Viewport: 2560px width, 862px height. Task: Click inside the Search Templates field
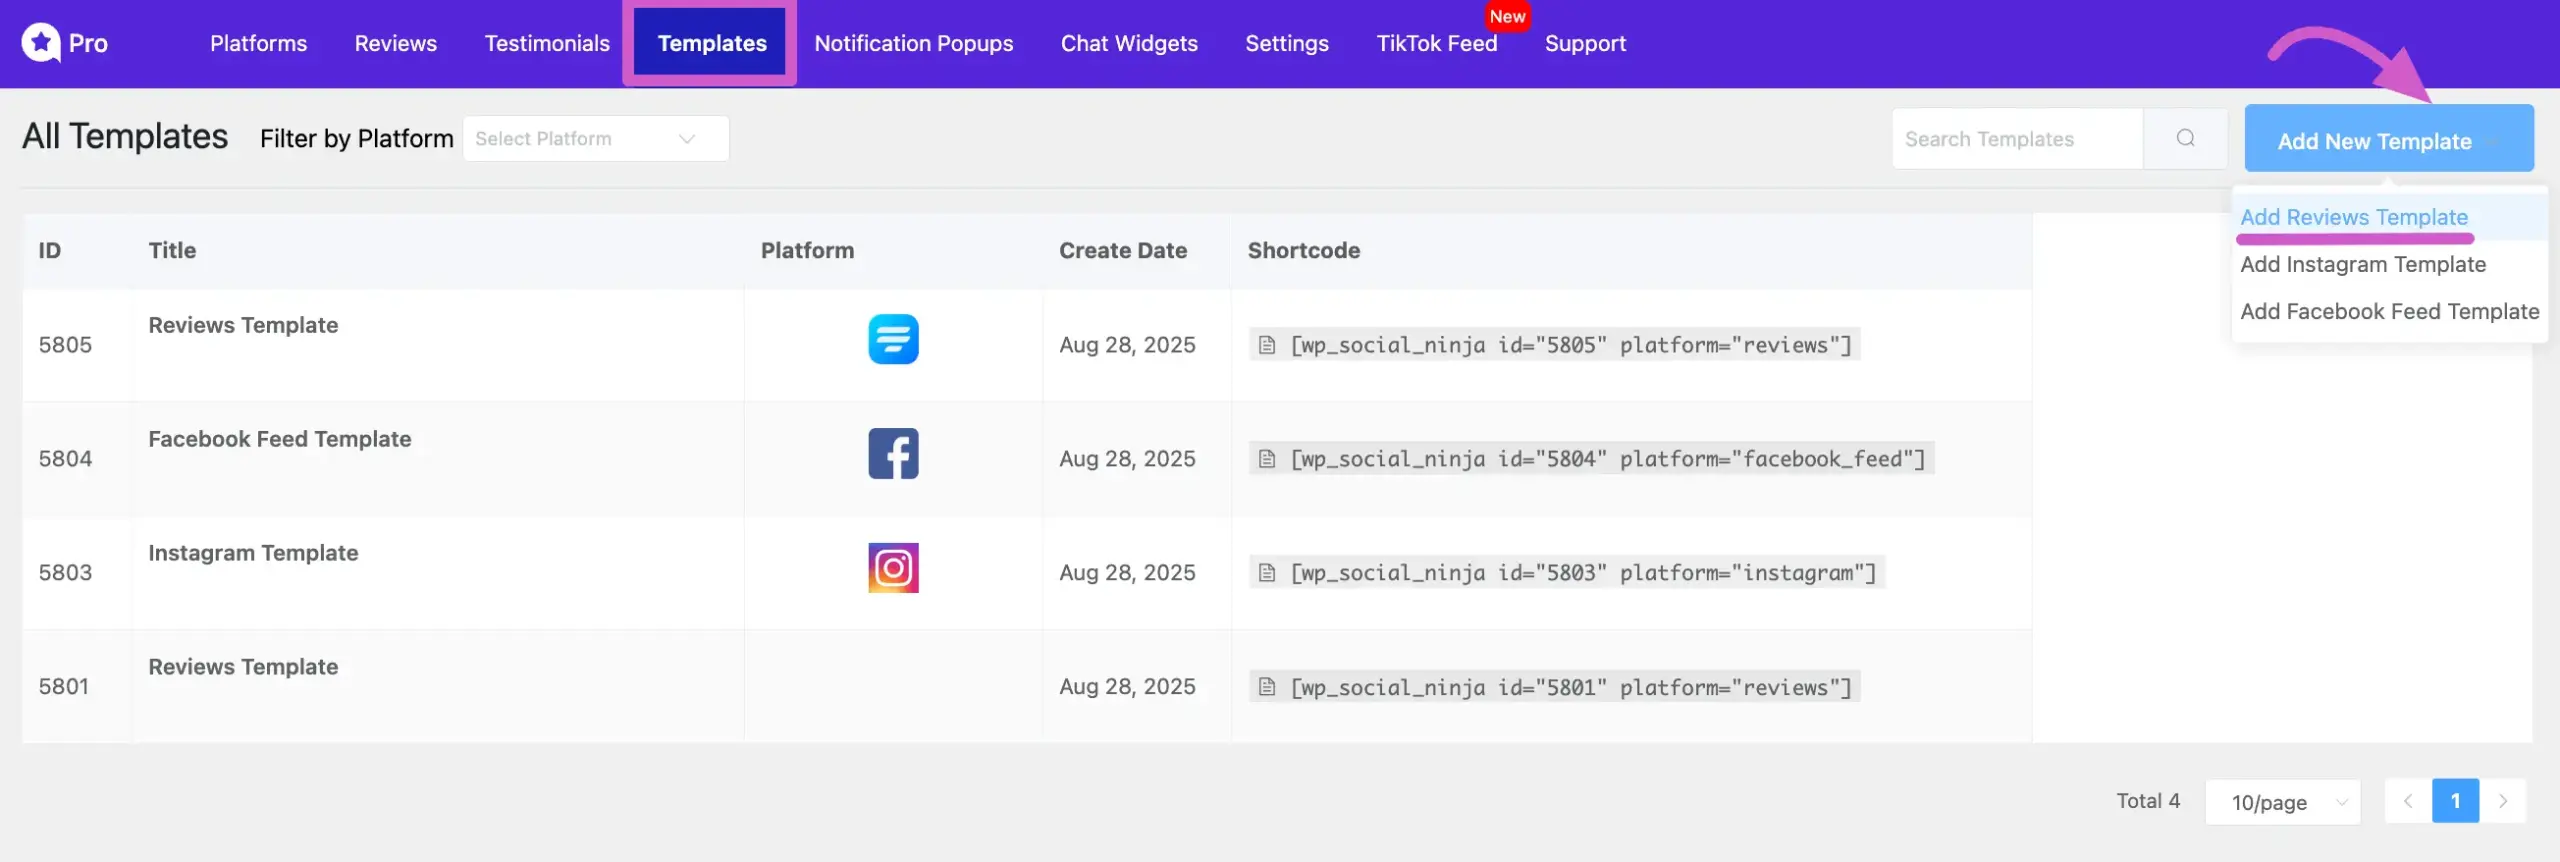[2016, 139]
